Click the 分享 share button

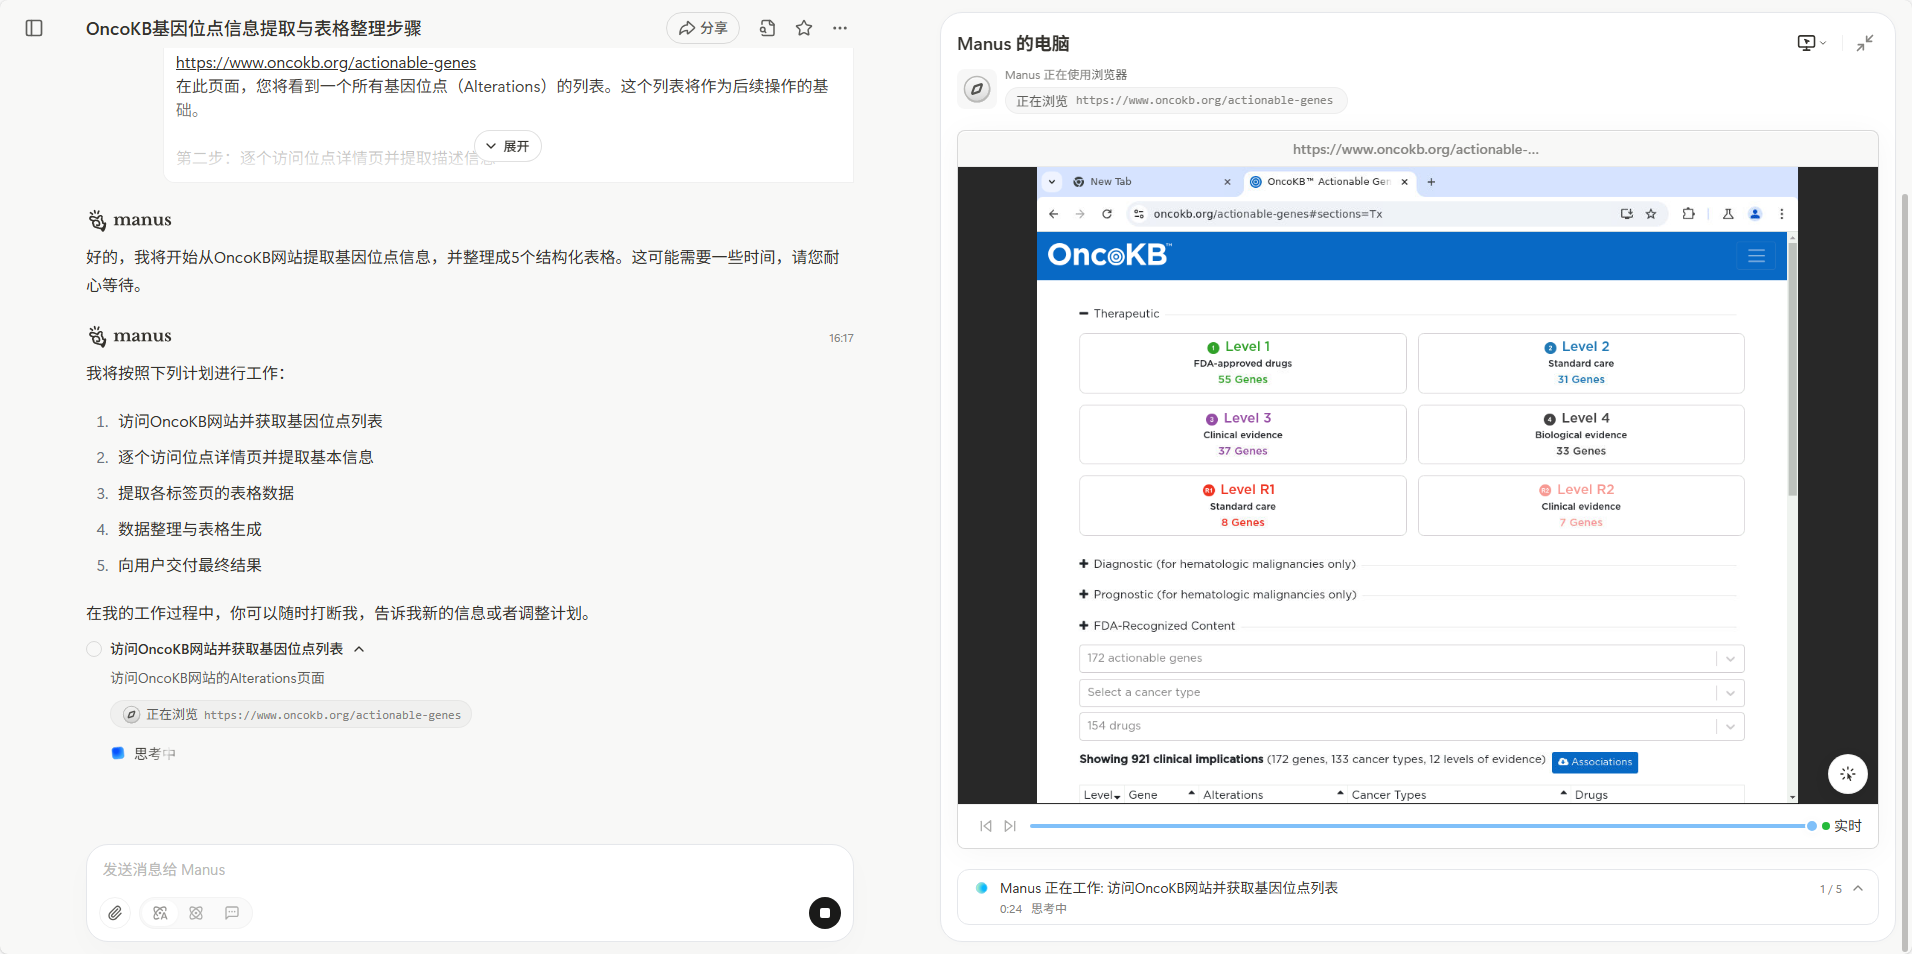coord(703,28)
